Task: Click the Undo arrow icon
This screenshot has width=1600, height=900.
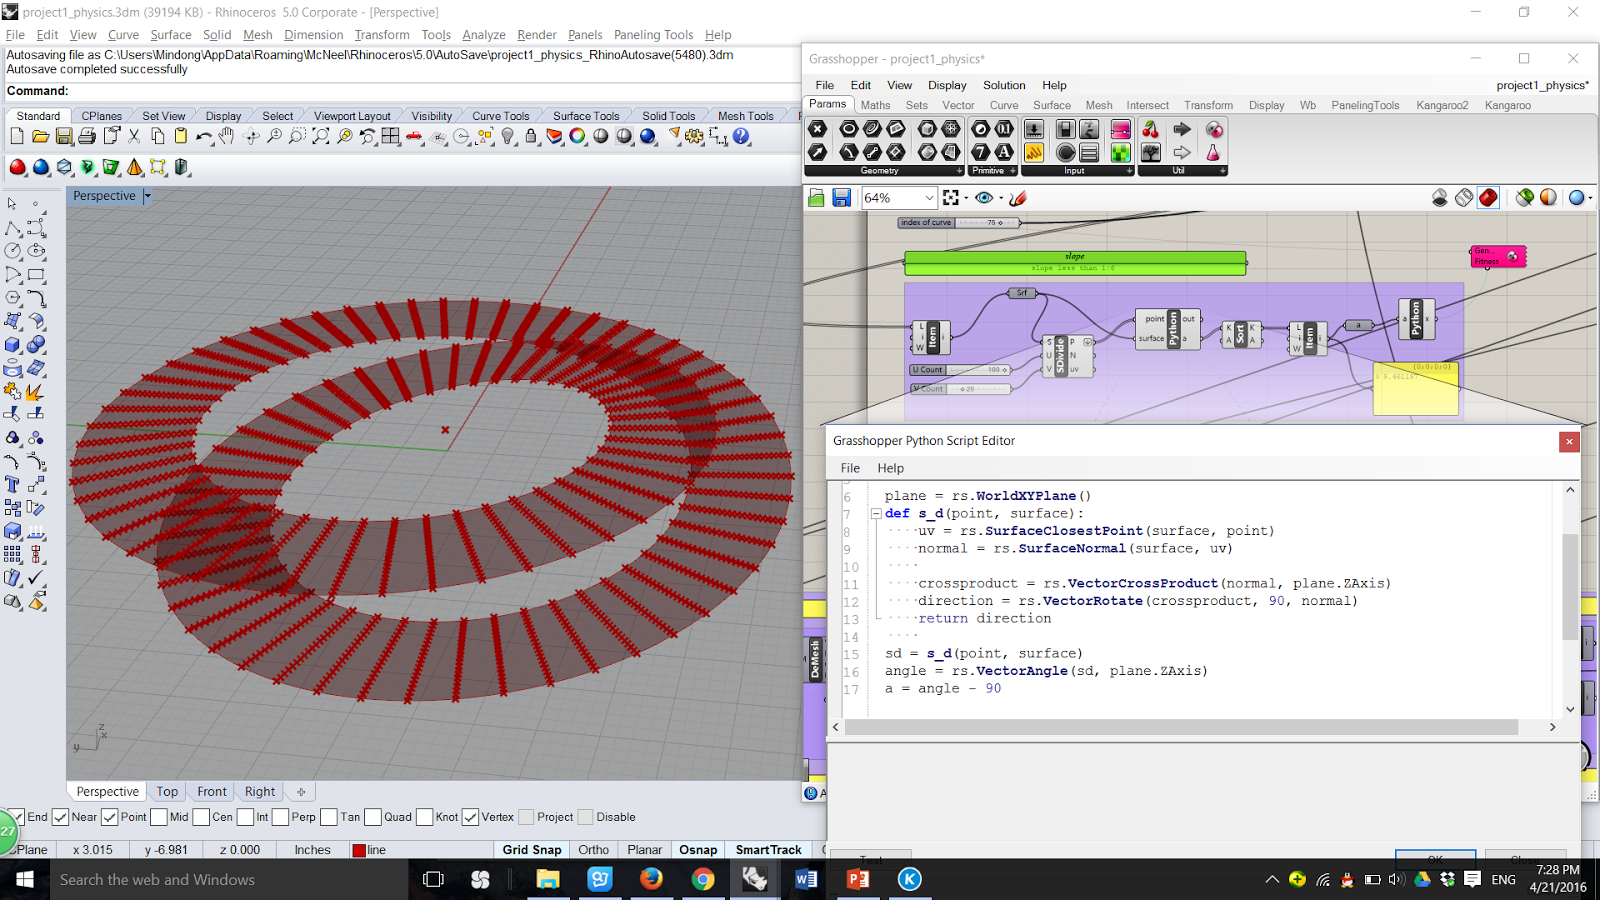Action: (x=204, y=136)
